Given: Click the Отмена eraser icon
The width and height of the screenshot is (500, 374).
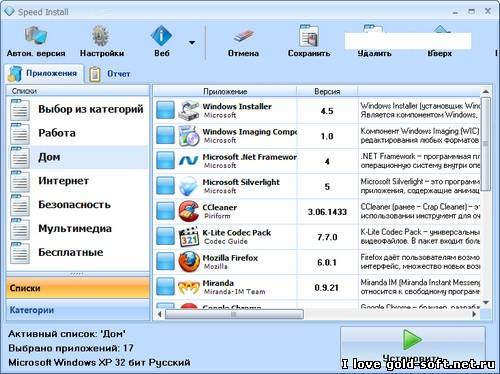Looking at the screenshot, I should (x=244, y=36).
